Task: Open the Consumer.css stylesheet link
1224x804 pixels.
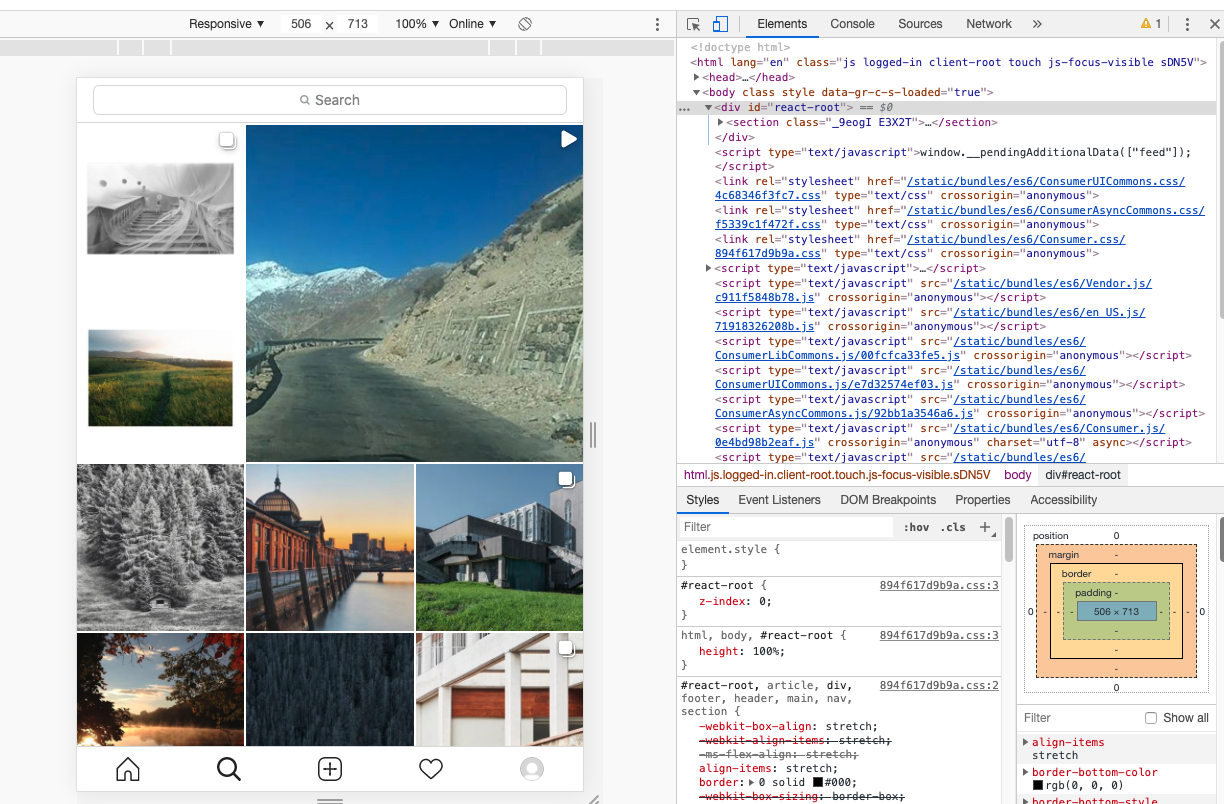Action: (x=1015, y=239)
